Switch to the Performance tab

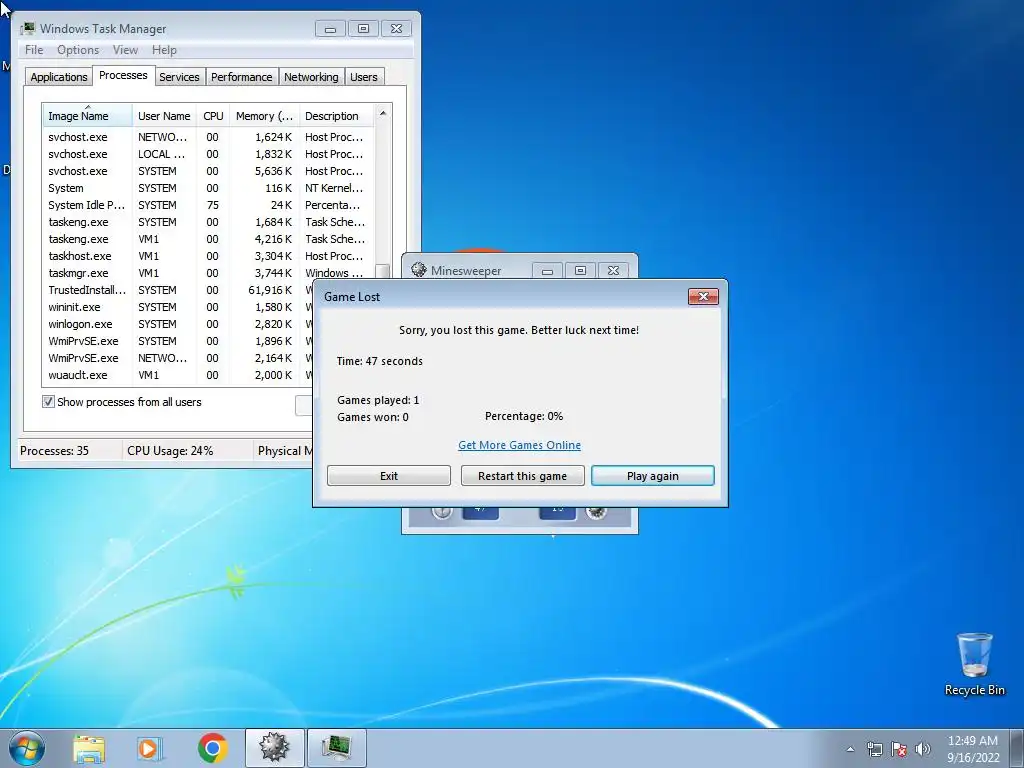242,76
